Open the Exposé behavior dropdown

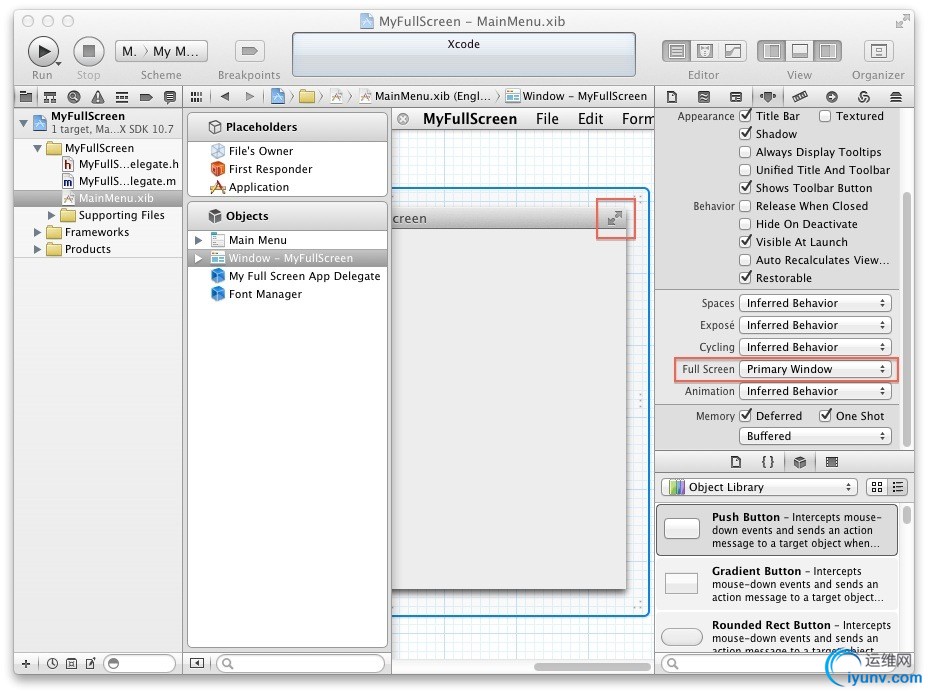(x=815, y=325)
